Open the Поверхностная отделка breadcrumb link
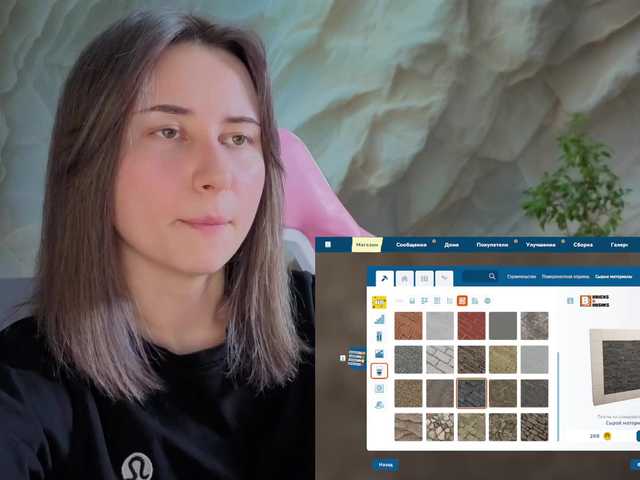Viewport: 640px width, 480px height. tap(565, 277)
